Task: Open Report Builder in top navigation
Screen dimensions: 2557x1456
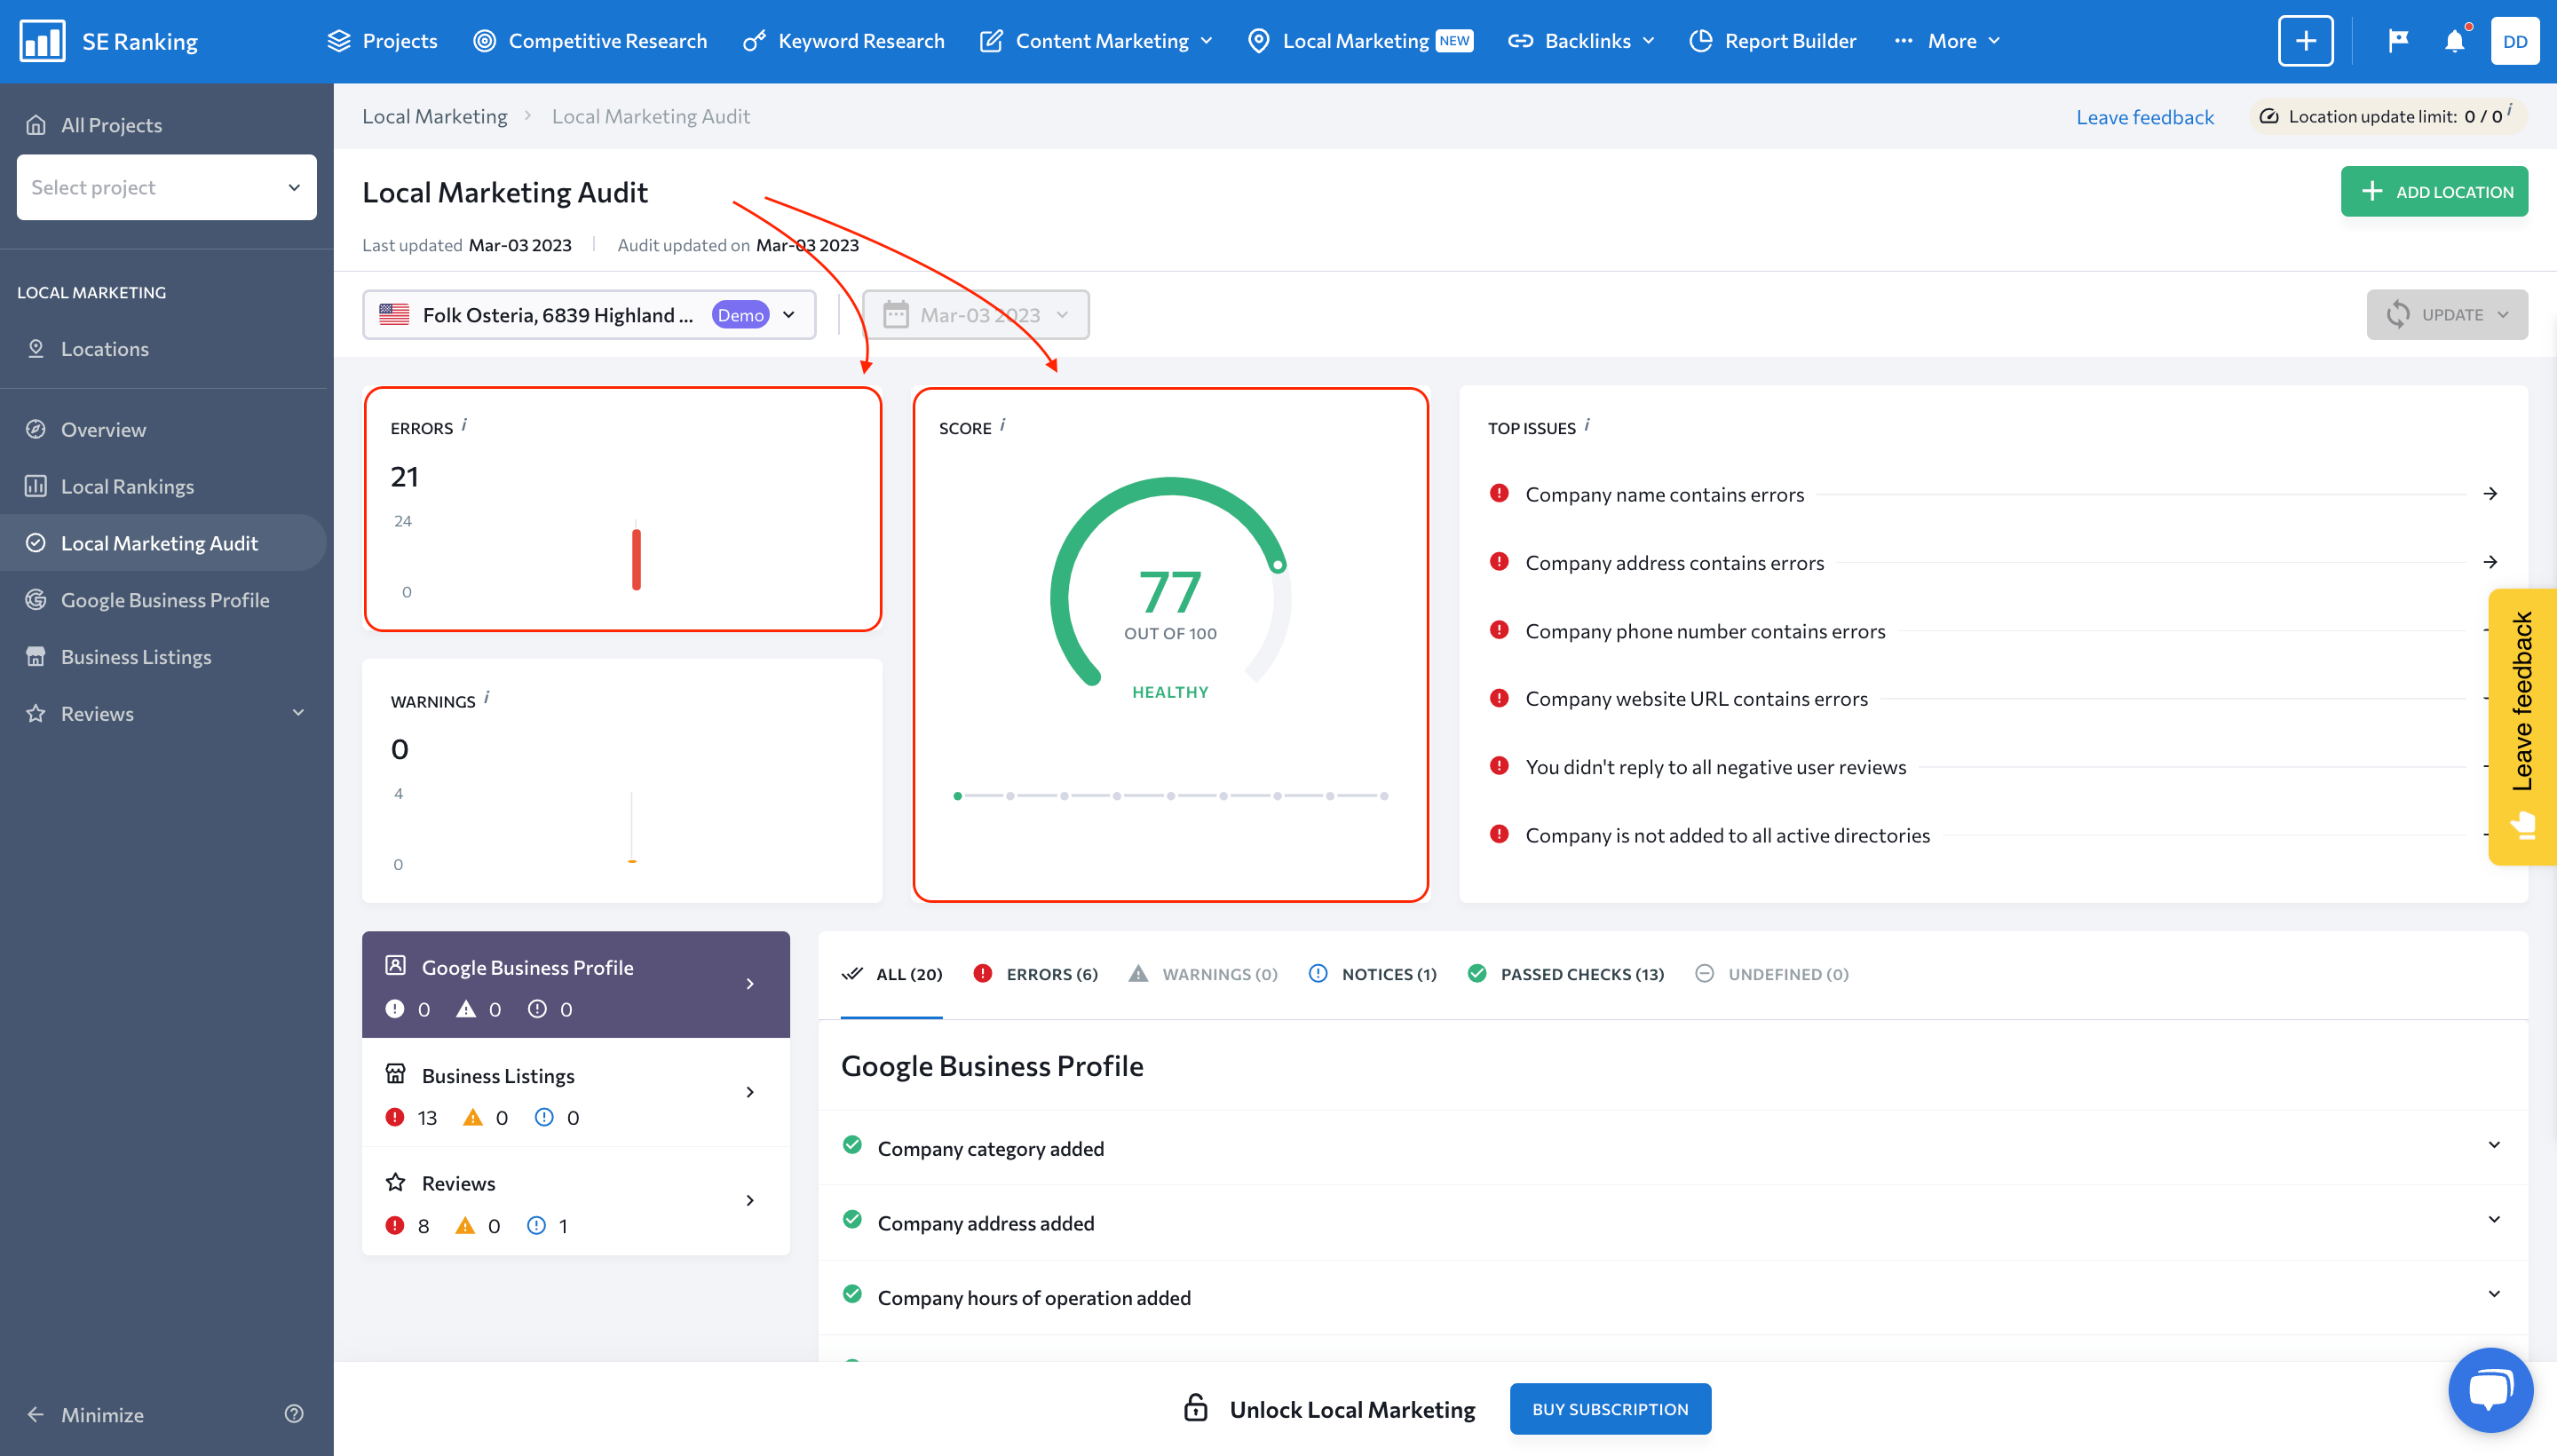Action: point(1773,41)
